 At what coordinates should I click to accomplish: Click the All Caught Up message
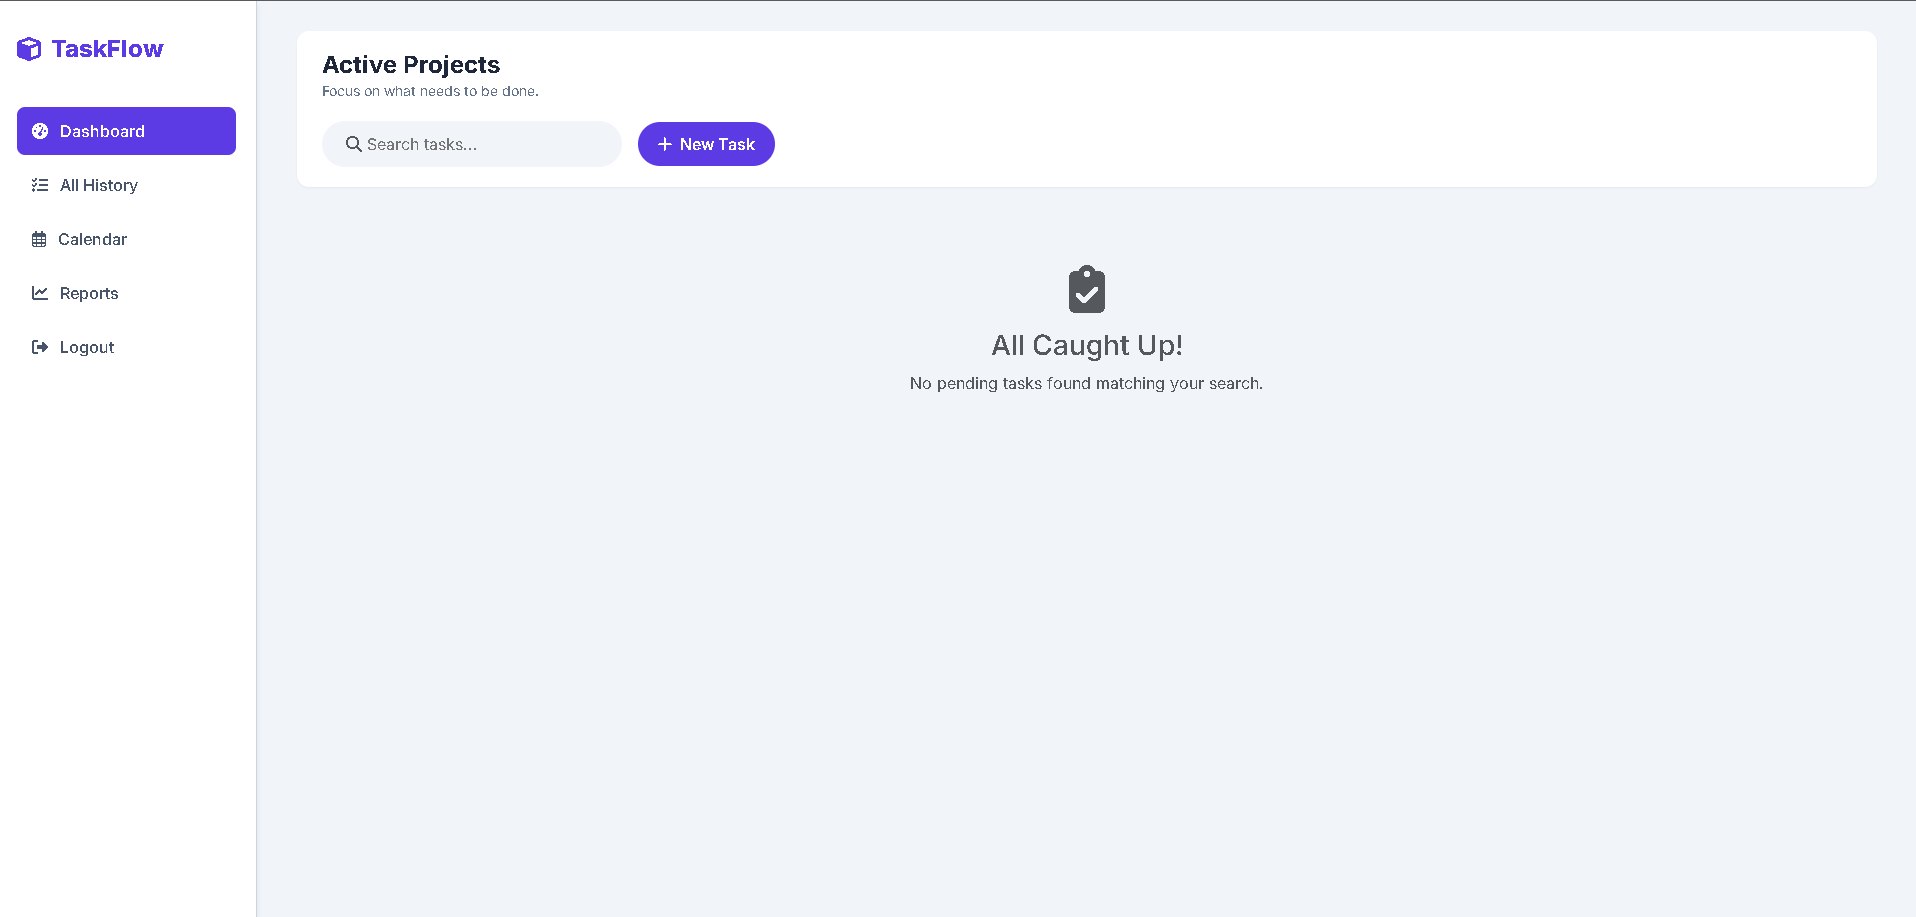coord(1086,345)
